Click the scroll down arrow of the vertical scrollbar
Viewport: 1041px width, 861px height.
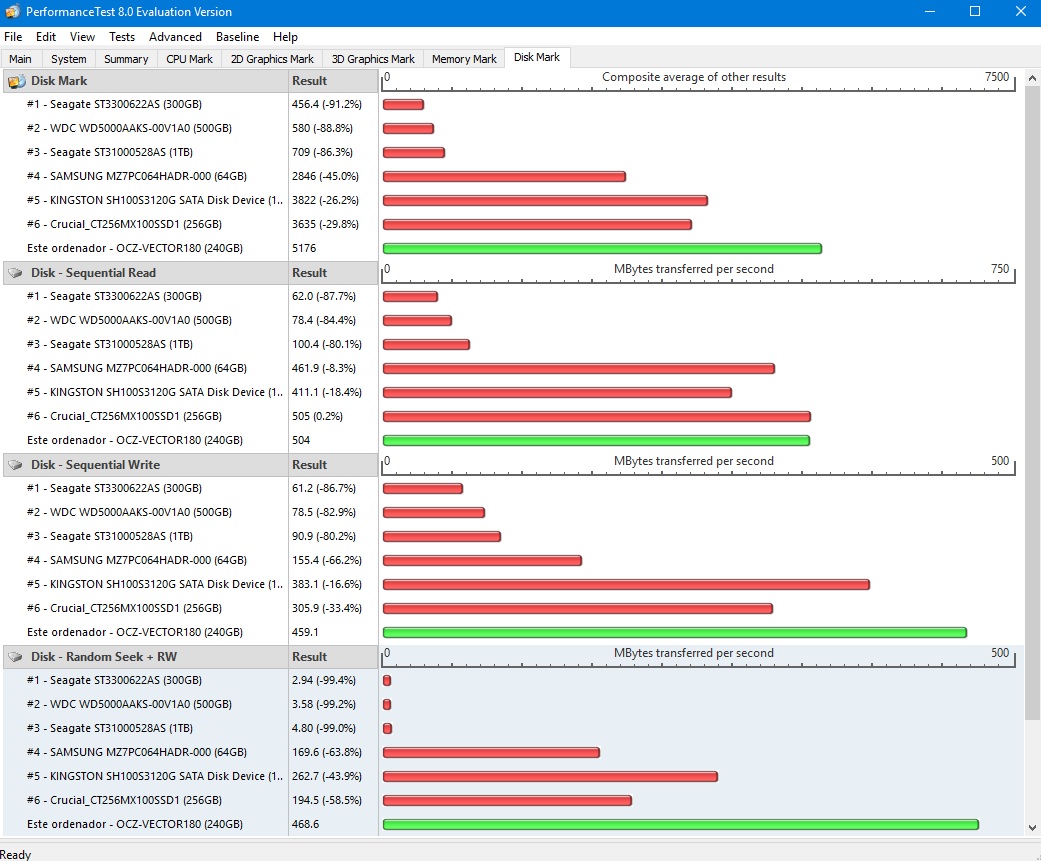point(1033,828)
